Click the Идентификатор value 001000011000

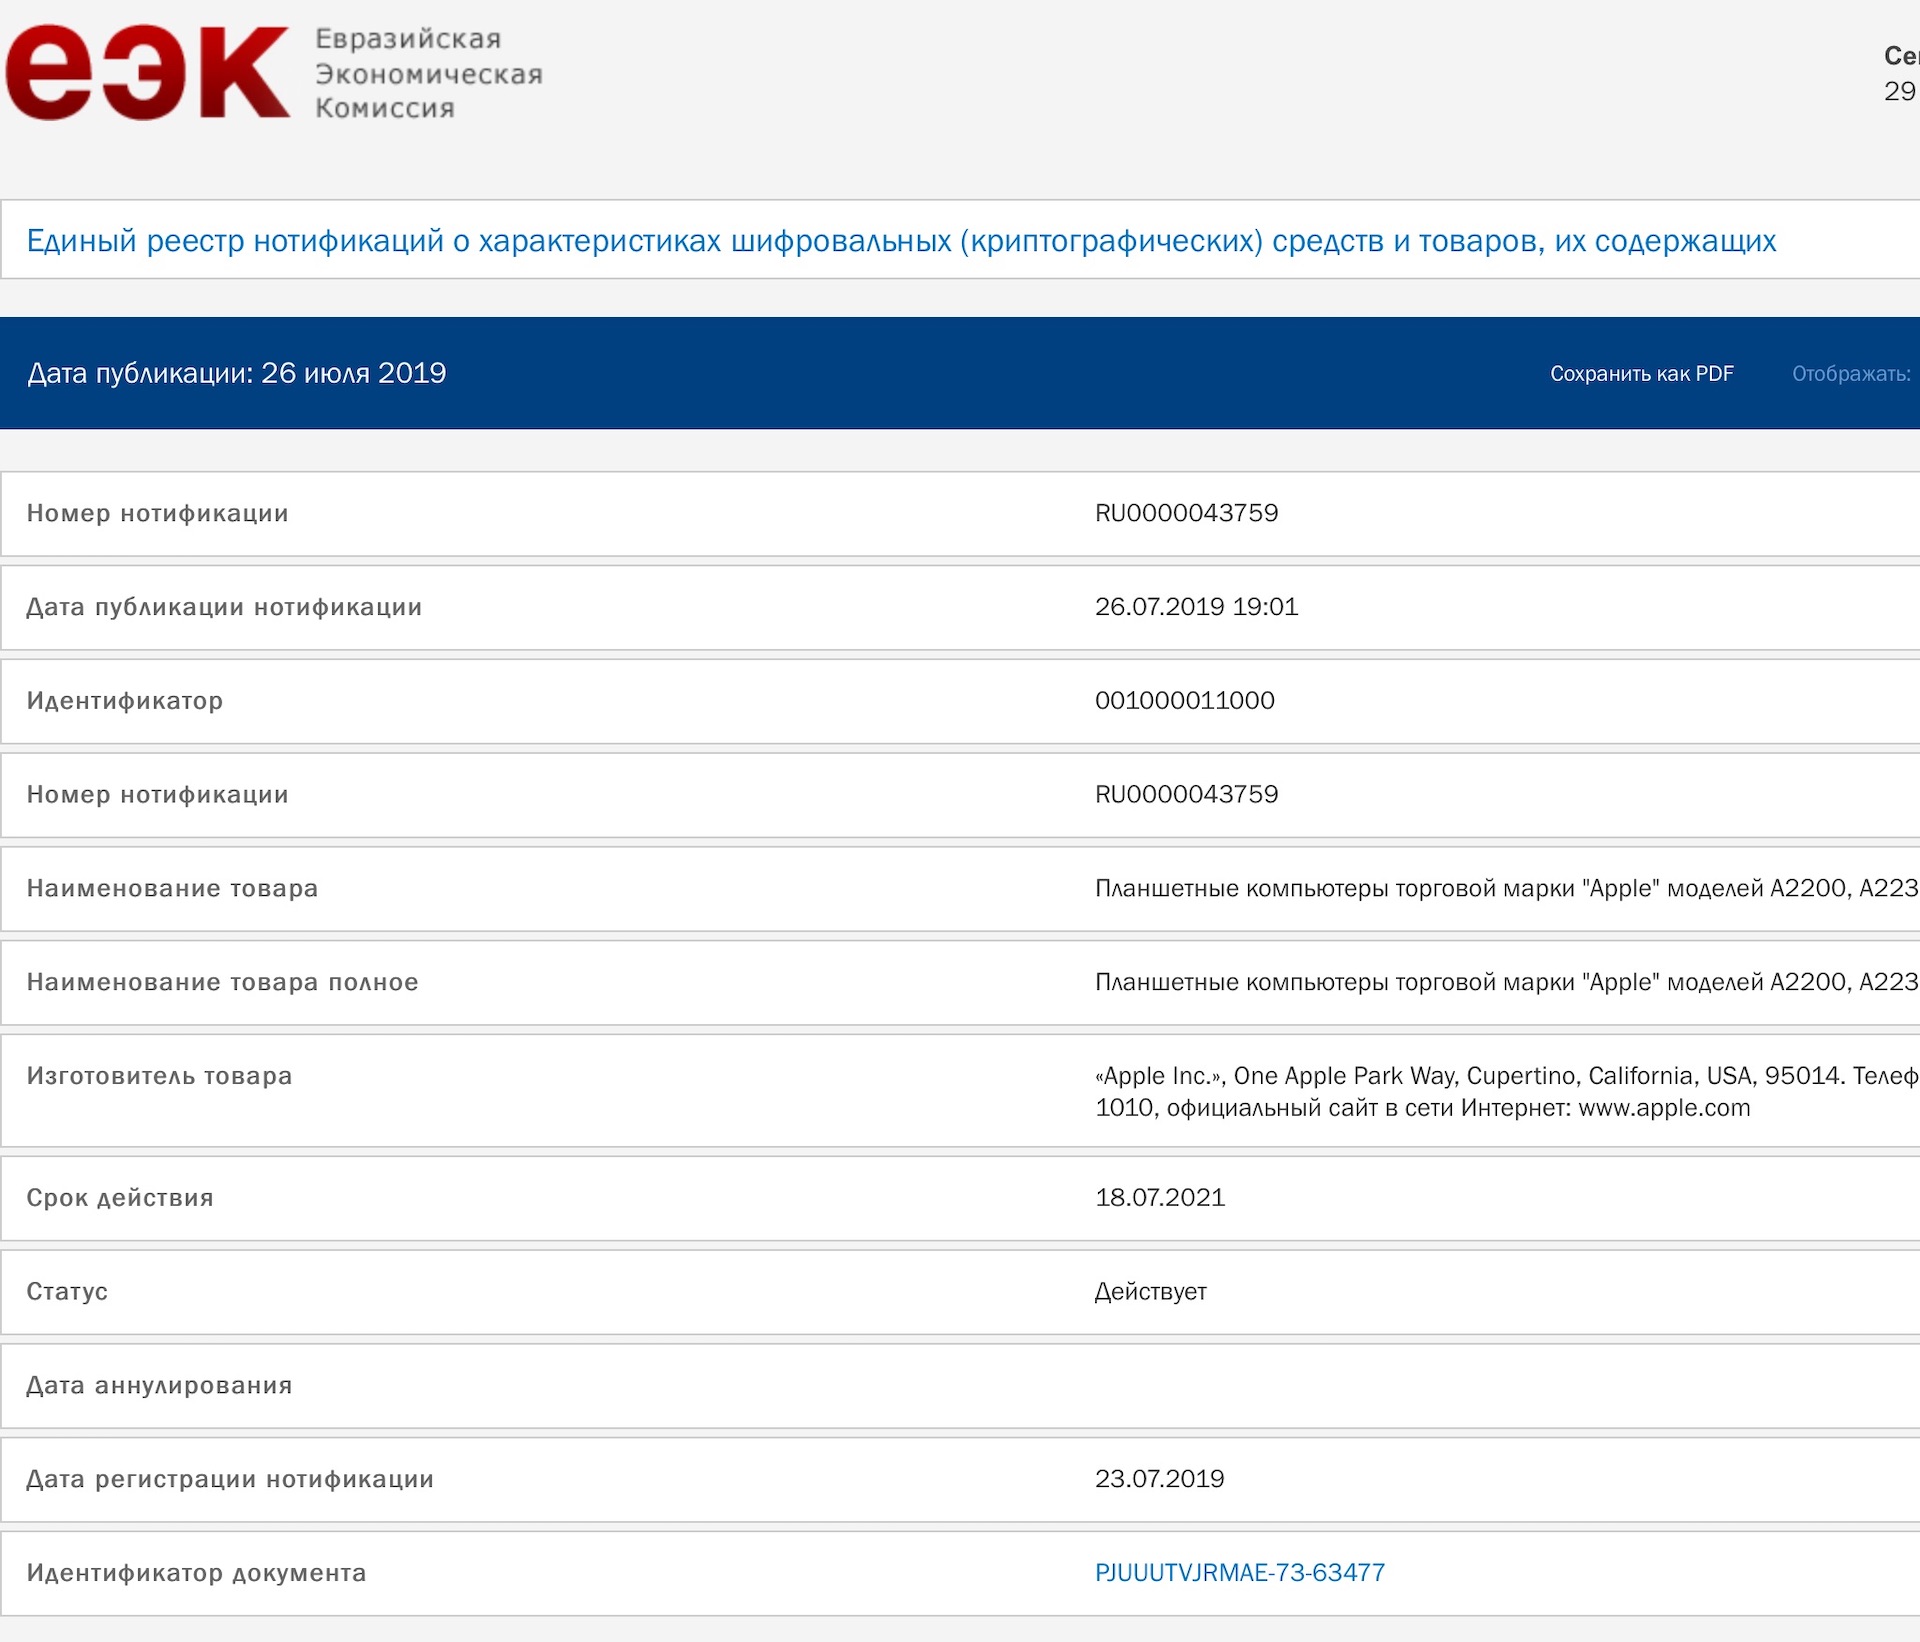point(1184,701)
